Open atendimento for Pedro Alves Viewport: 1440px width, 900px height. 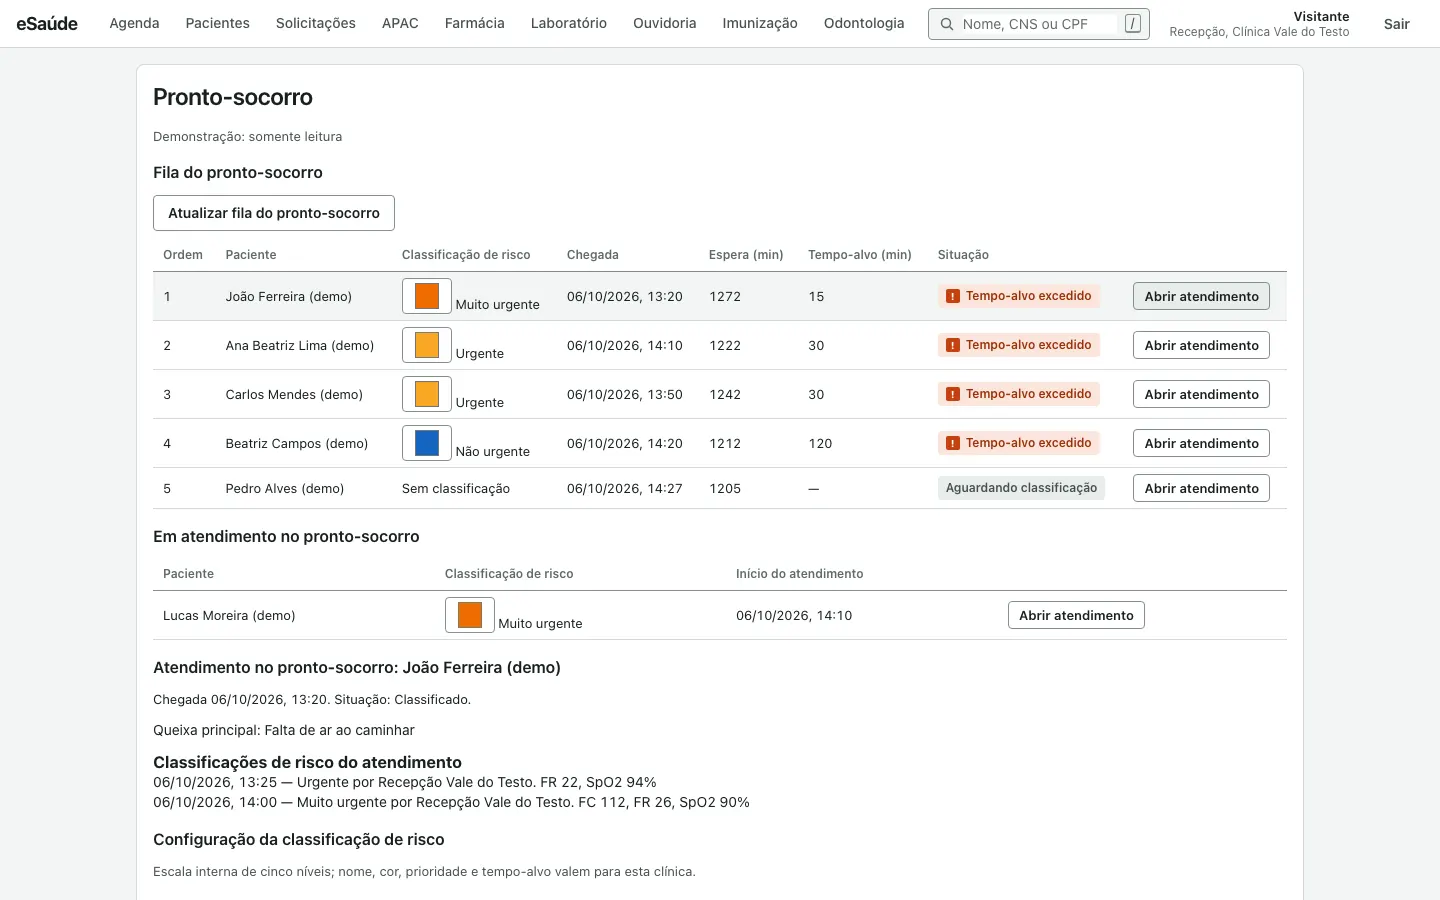(1201, 488)
